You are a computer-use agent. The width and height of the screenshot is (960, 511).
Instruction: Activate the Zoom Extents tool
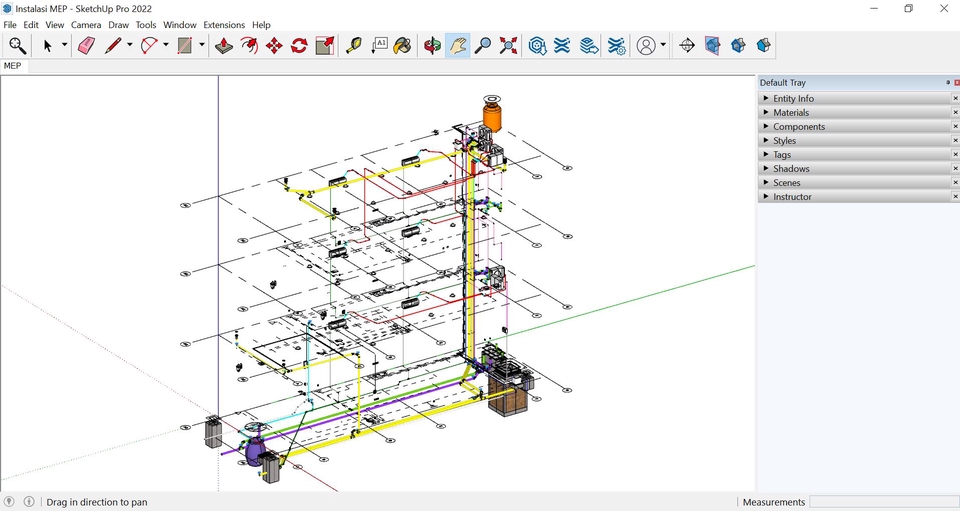508,45
